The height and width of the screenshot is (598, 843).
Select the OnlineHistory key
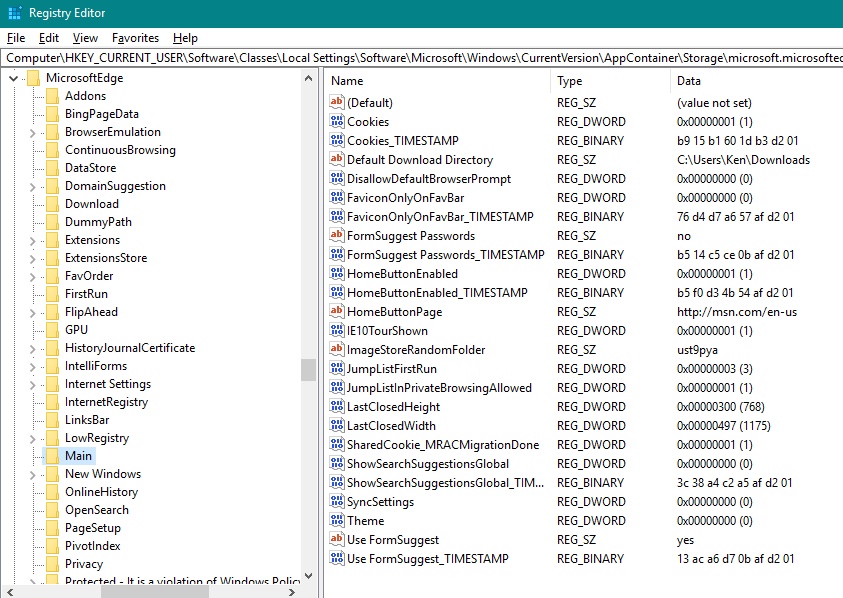[101, 492]
